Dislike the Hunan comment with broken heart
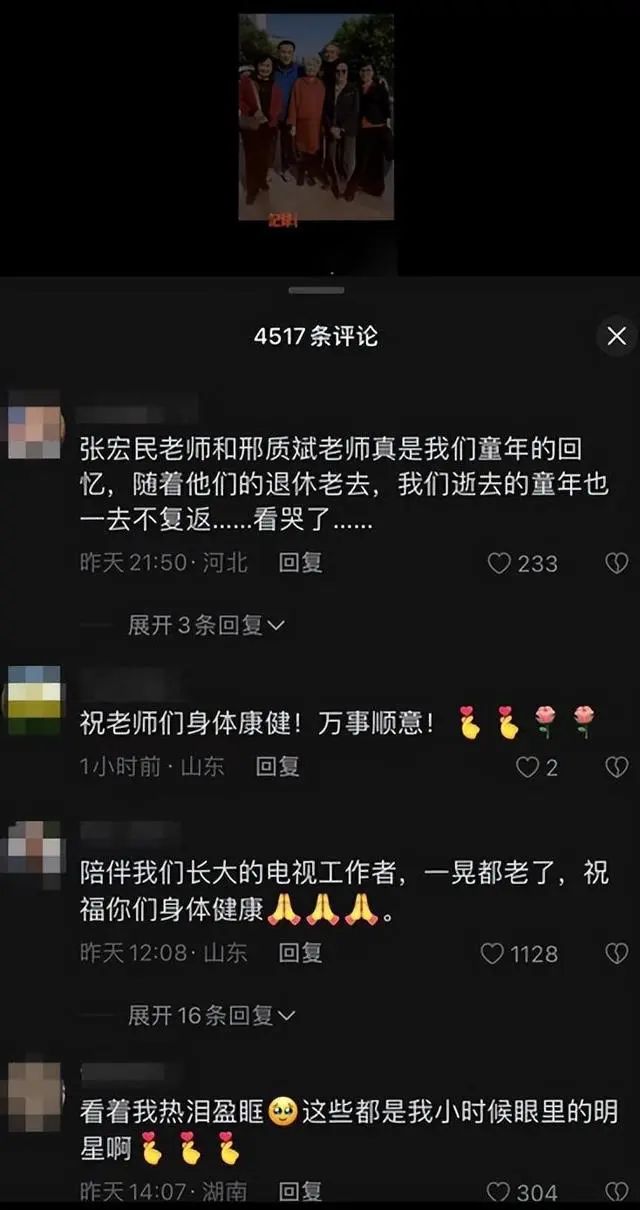Viewport: 640px width, 1210px height. [x=617, y=1192]
